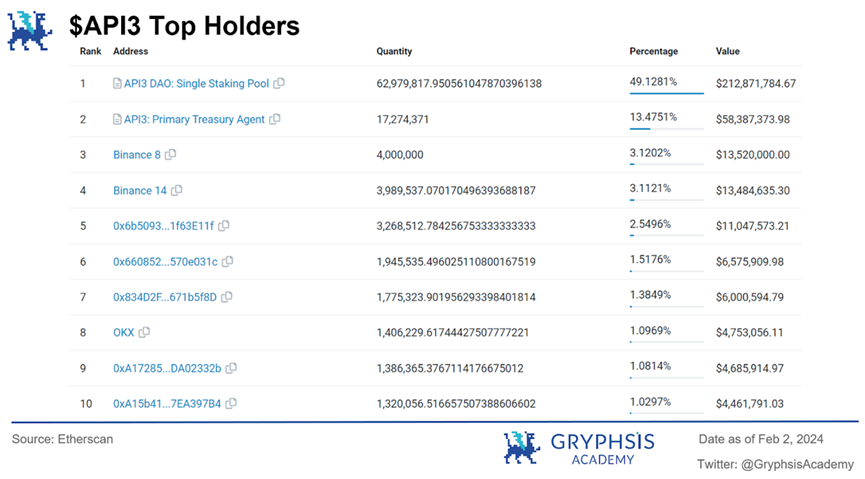Image resolution: width=865 pixels, height=479 pixels.
Task: Click the 49.1281% percentage bar
Action: tap(666, 94)
